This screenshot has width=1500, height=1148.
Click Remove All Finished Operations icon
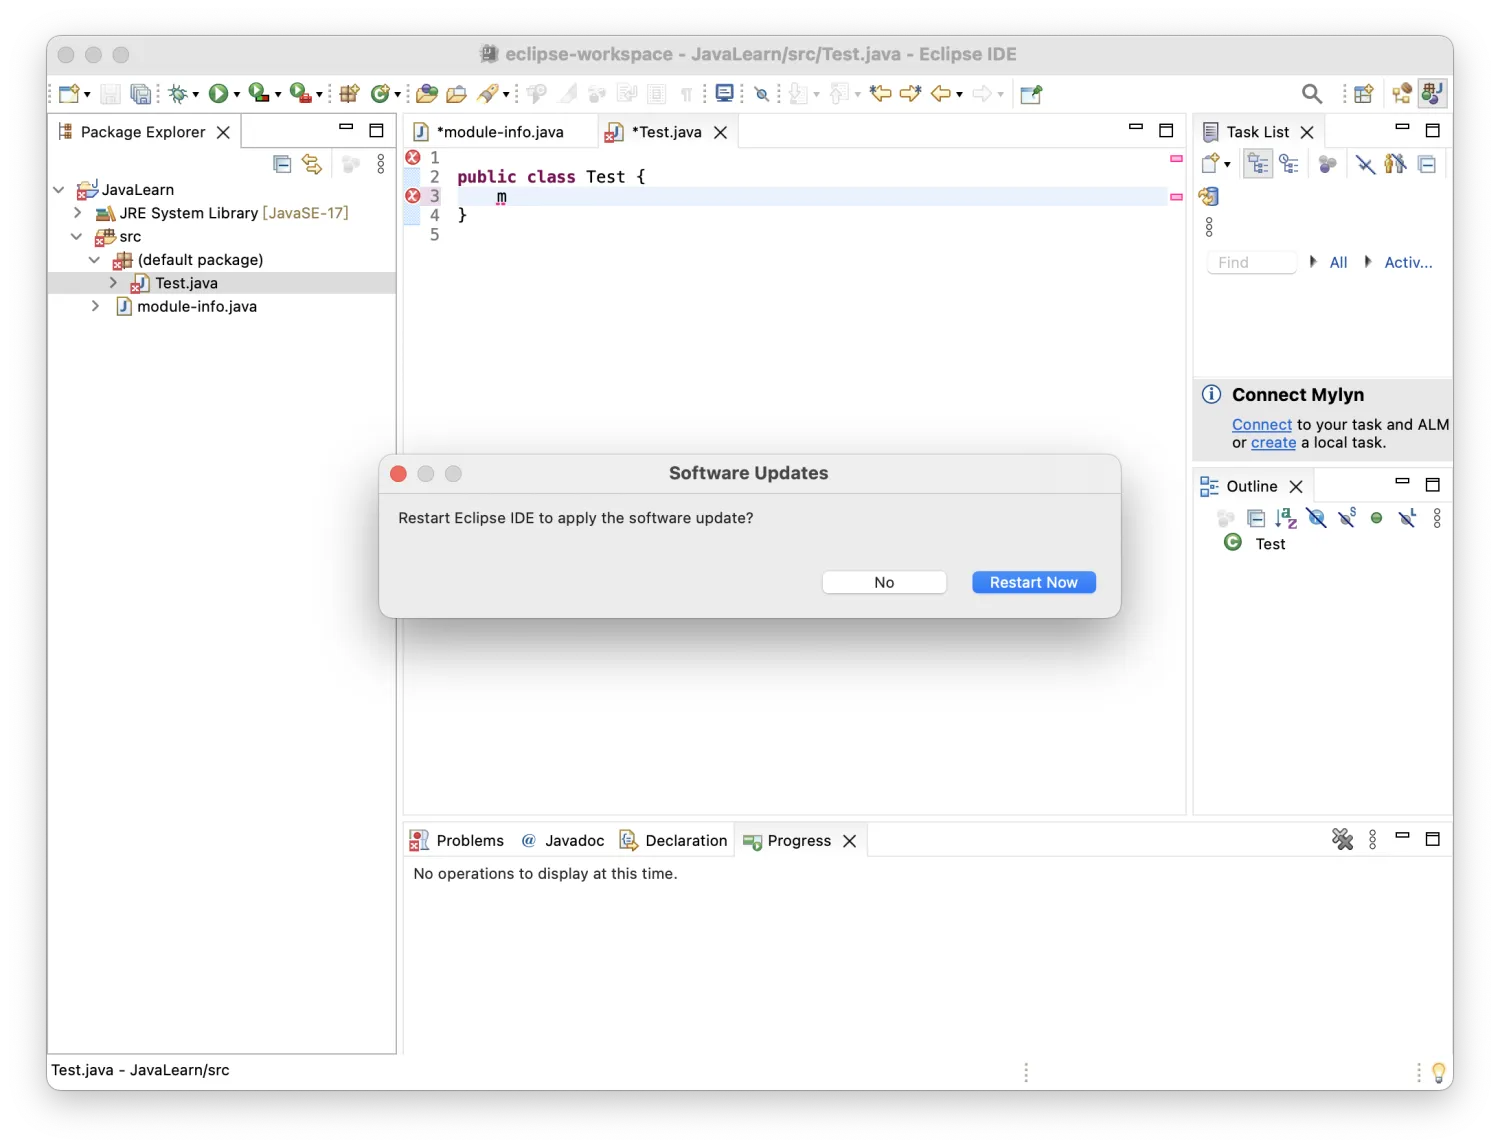(x=1342, y=840)
